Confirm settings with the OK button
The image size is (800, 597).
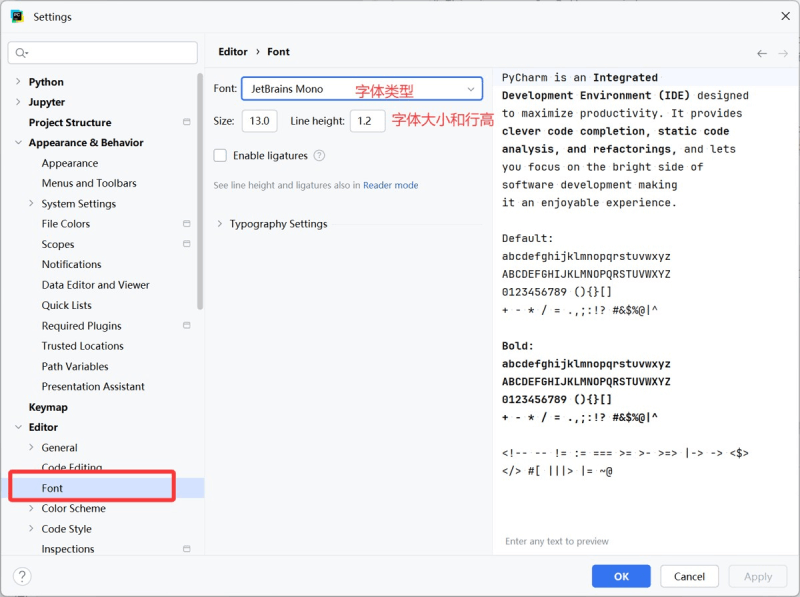tap(621, 576)
